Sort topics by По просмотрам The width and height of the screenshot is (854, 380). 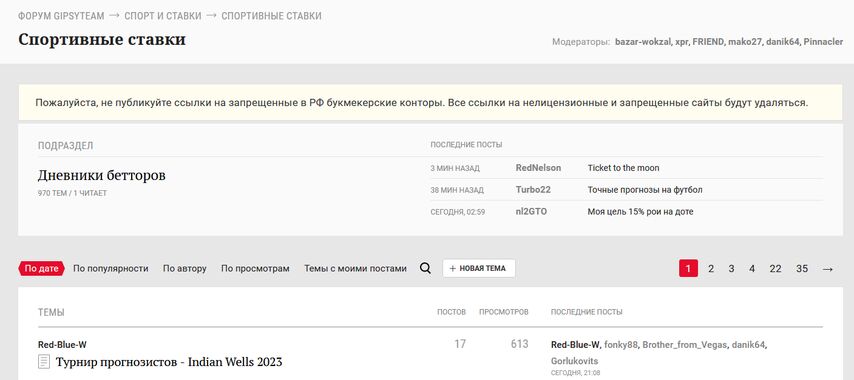click(255, 268)
